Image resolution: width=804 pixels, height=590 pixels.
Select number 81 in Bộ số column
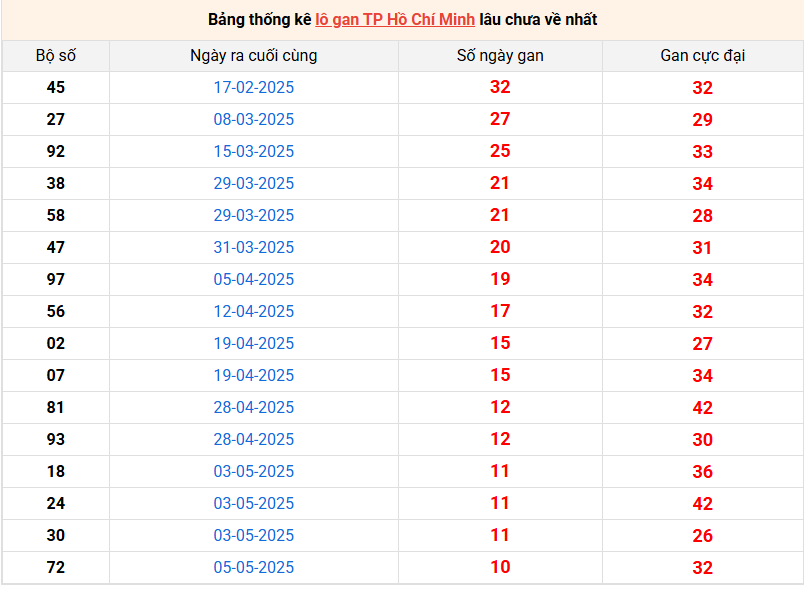pos(56,408)
